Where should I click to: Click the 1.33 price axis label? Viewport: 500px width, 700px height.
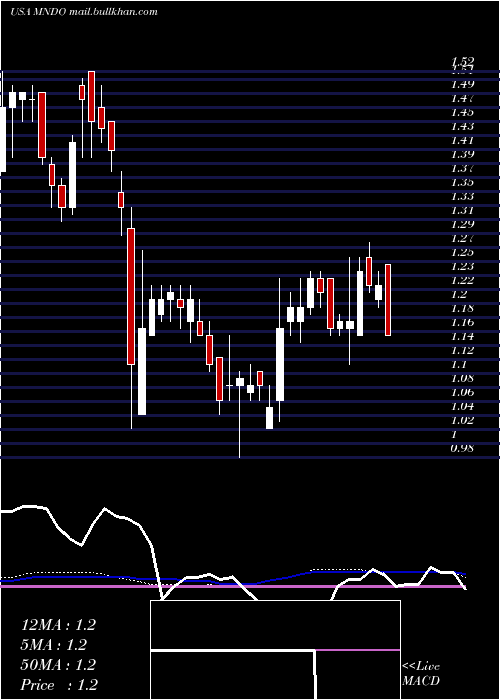[462, 196]
